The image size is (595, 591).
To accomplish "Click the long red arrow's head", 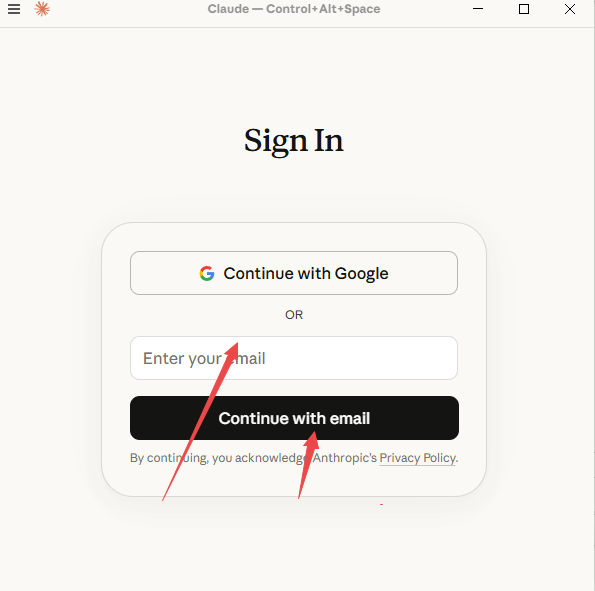I will click(x=232, y=351).
